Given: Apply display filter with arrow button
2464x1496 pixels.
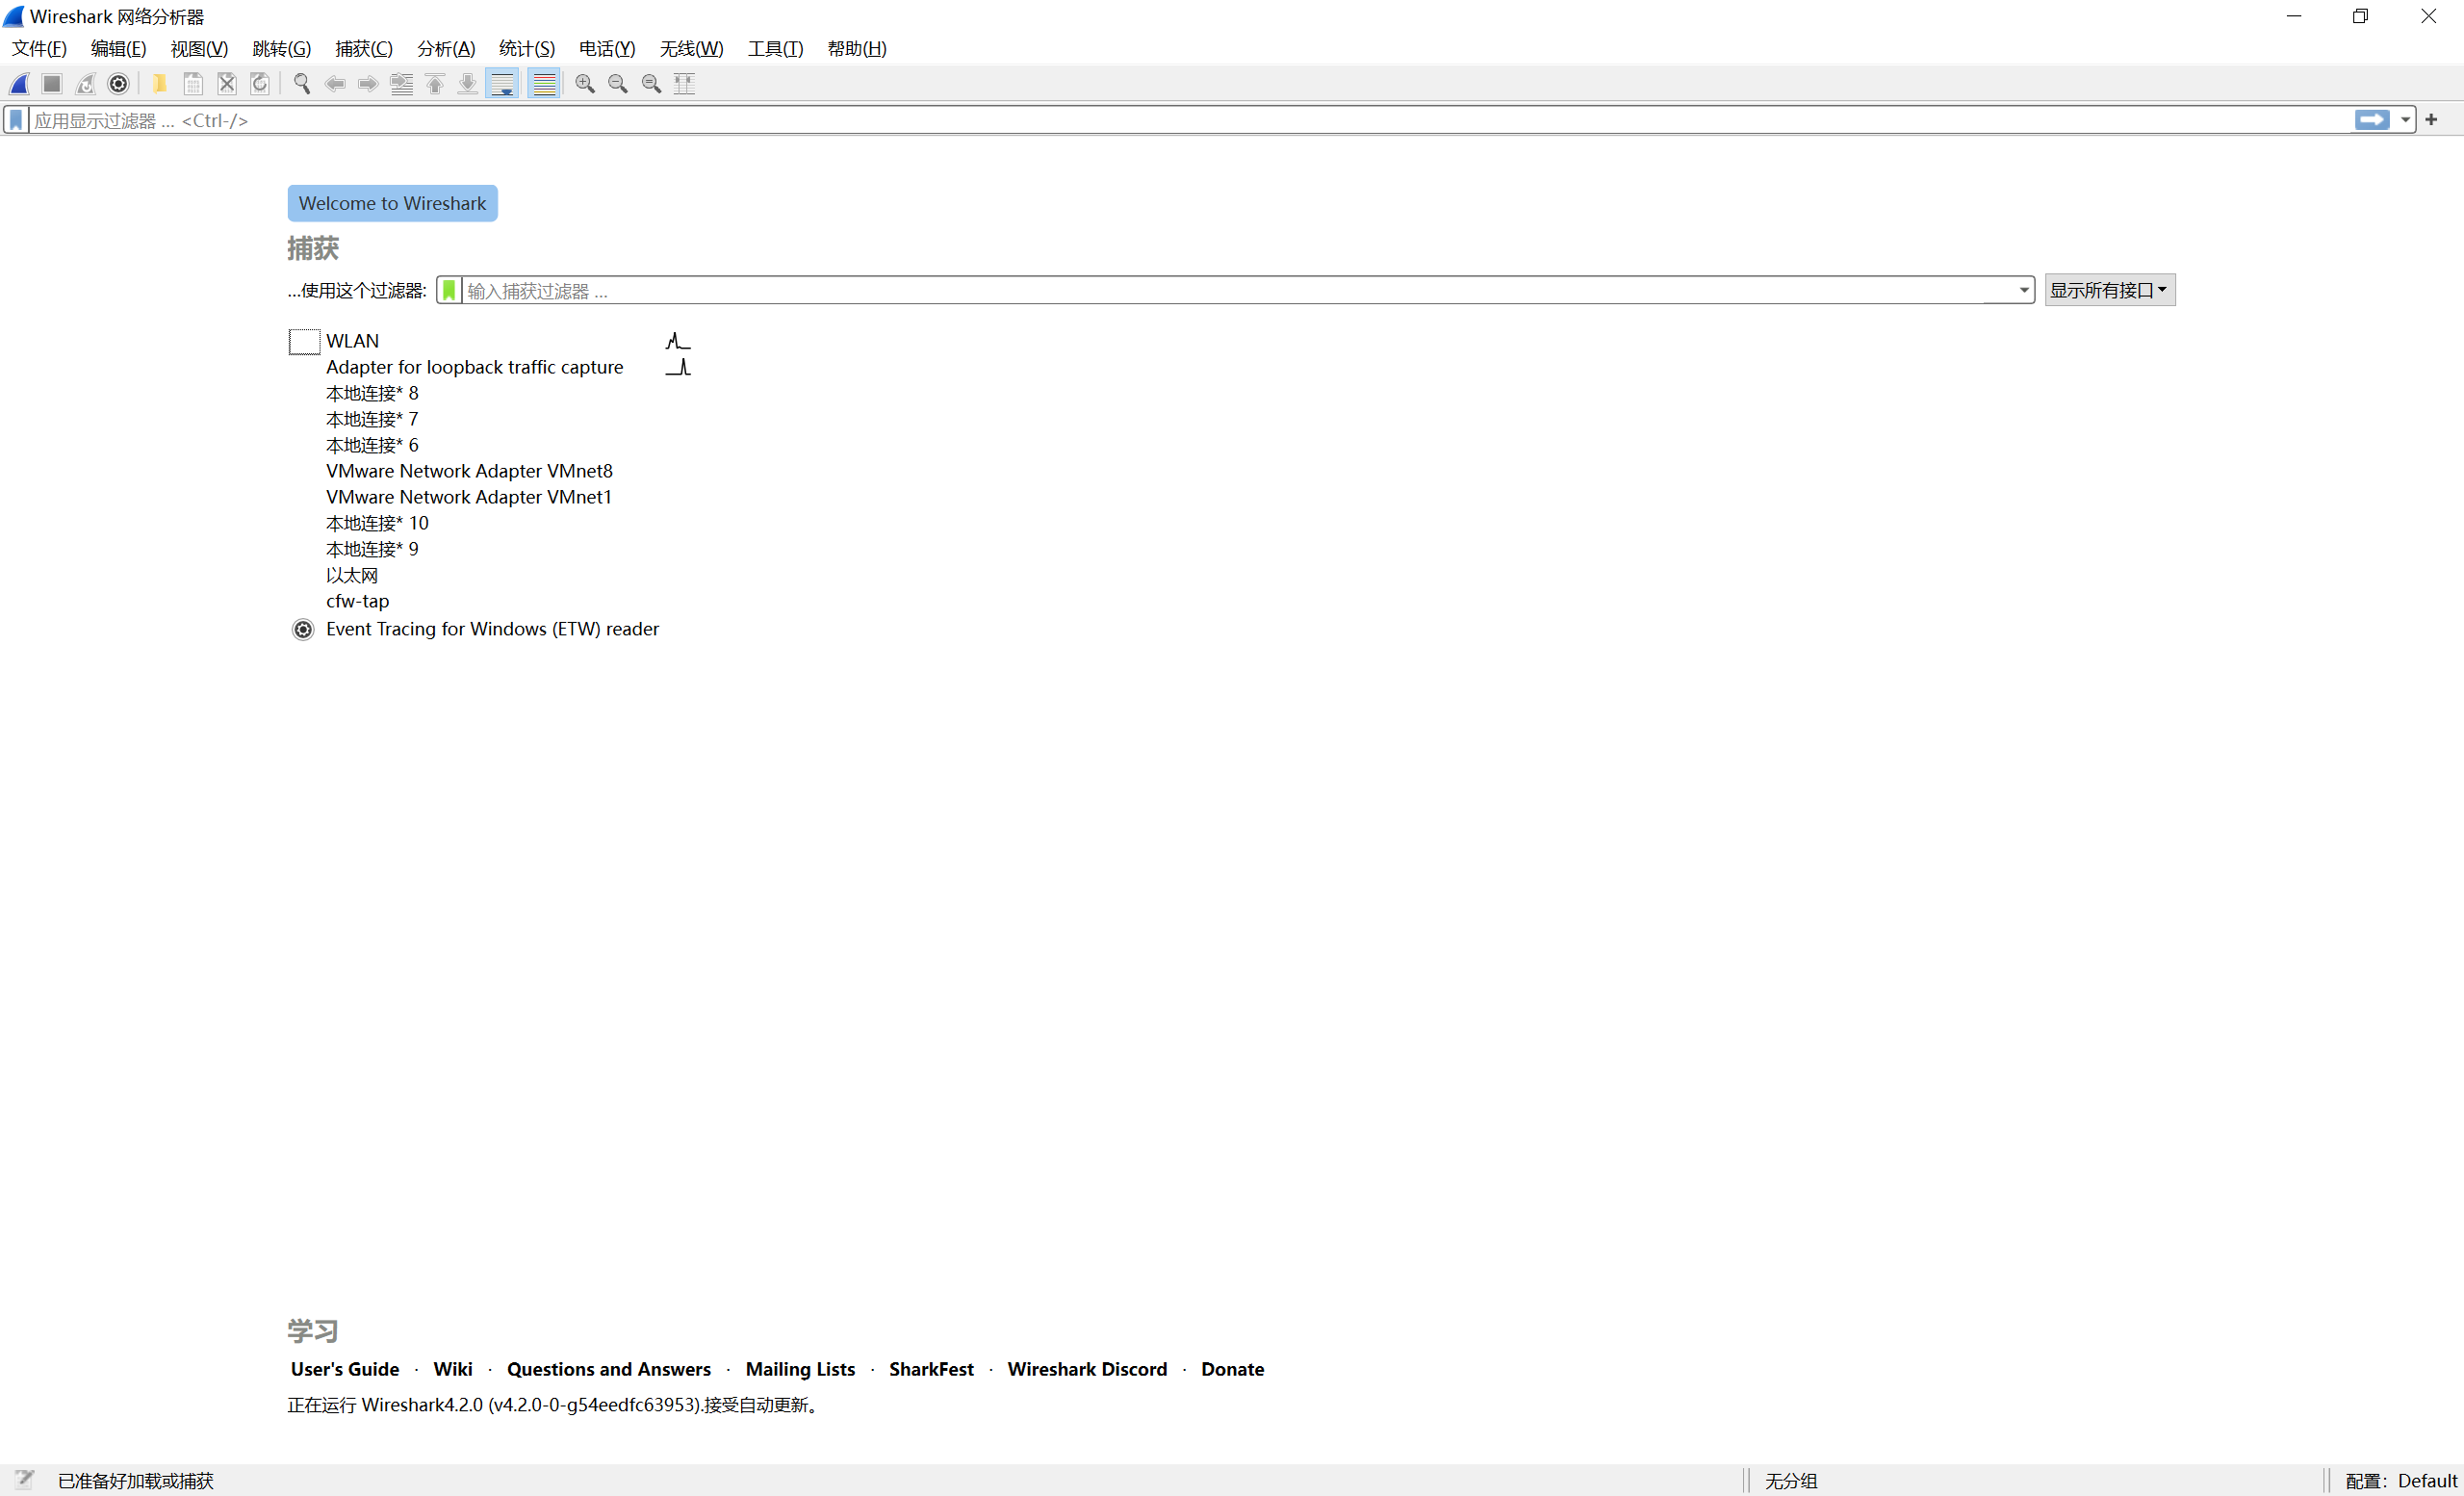Looking at the screenshot, I should point(2372,120).
